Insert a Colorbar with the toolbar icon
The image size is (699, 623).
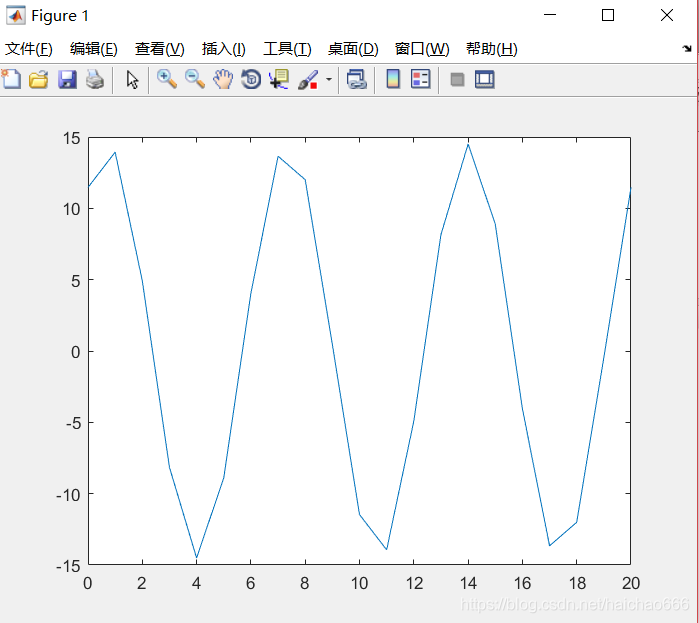393,80
